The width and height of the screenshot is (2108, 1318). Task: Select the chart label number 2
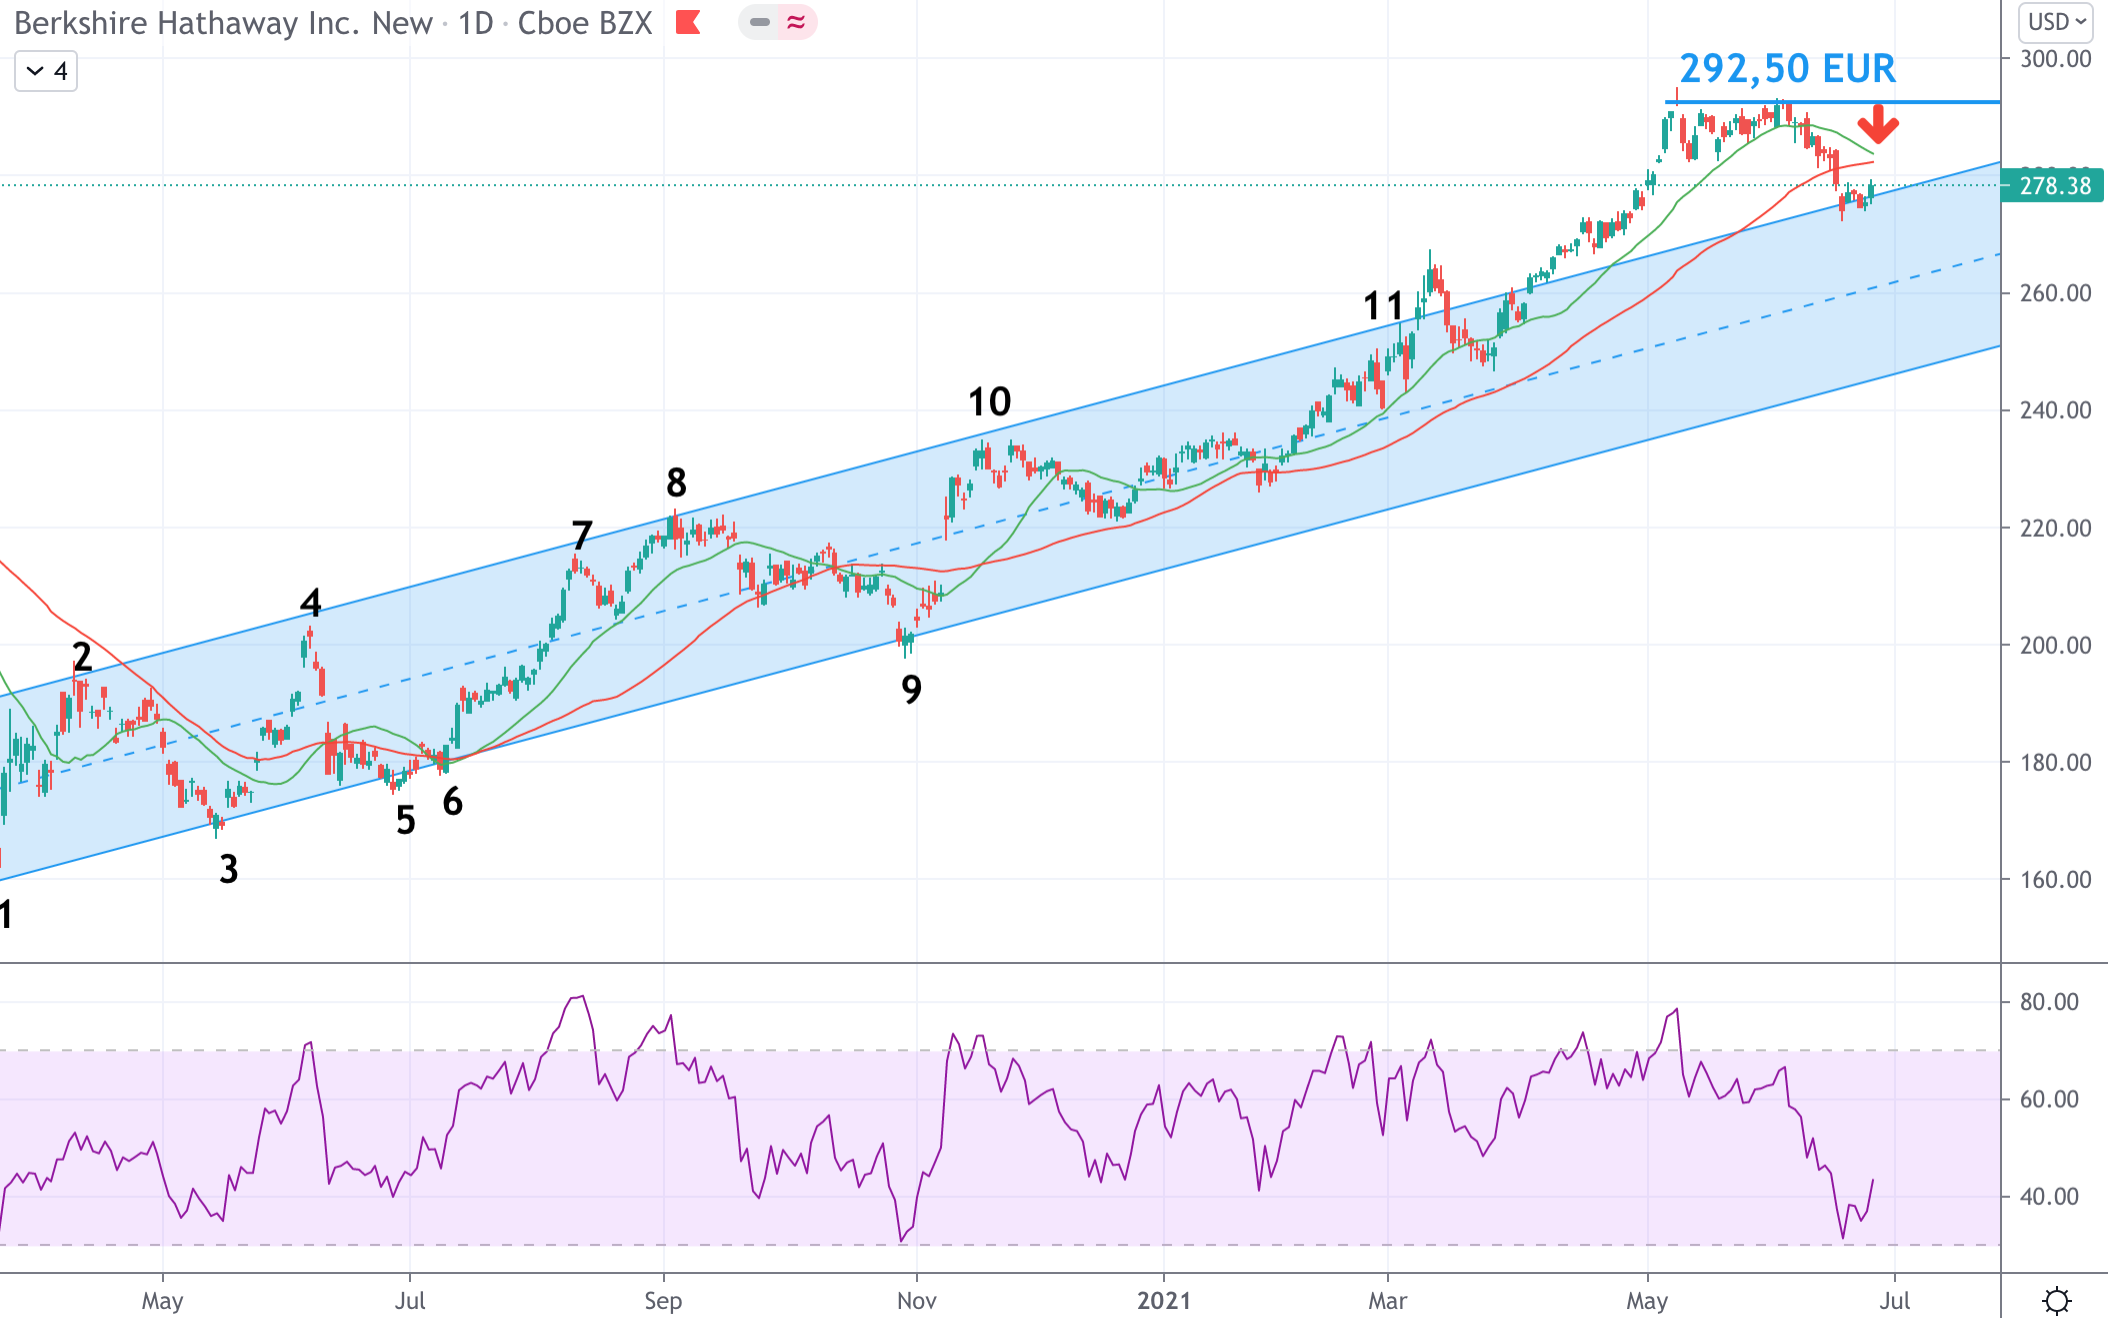pos(82,656)
